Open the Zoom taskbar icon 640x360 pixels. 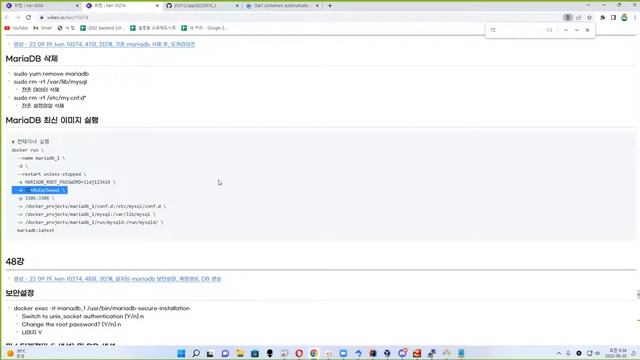(x=343, y=353)
